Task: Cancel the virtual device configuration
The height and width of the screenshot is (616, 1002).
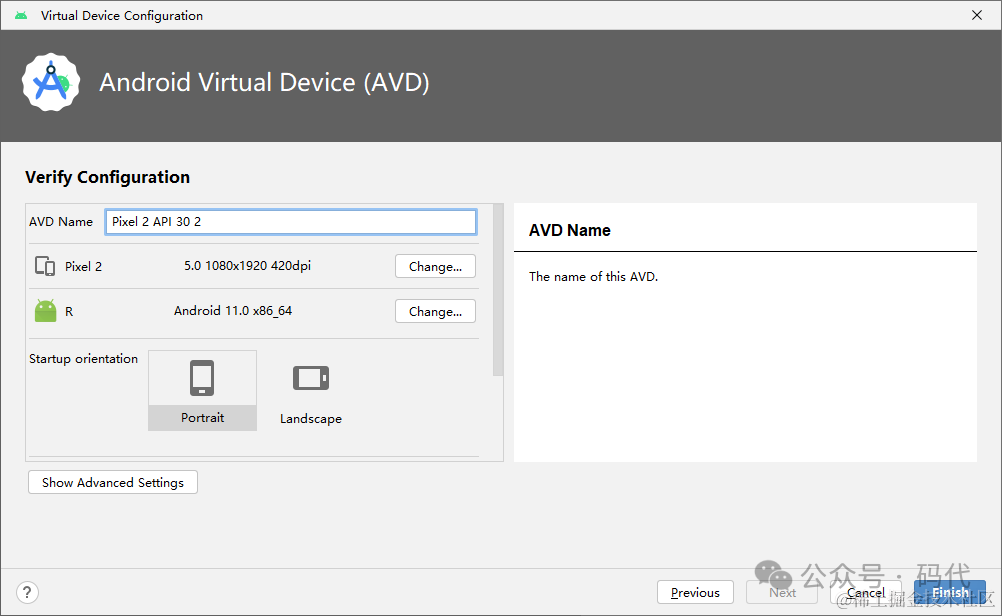Action: point(866,592)
